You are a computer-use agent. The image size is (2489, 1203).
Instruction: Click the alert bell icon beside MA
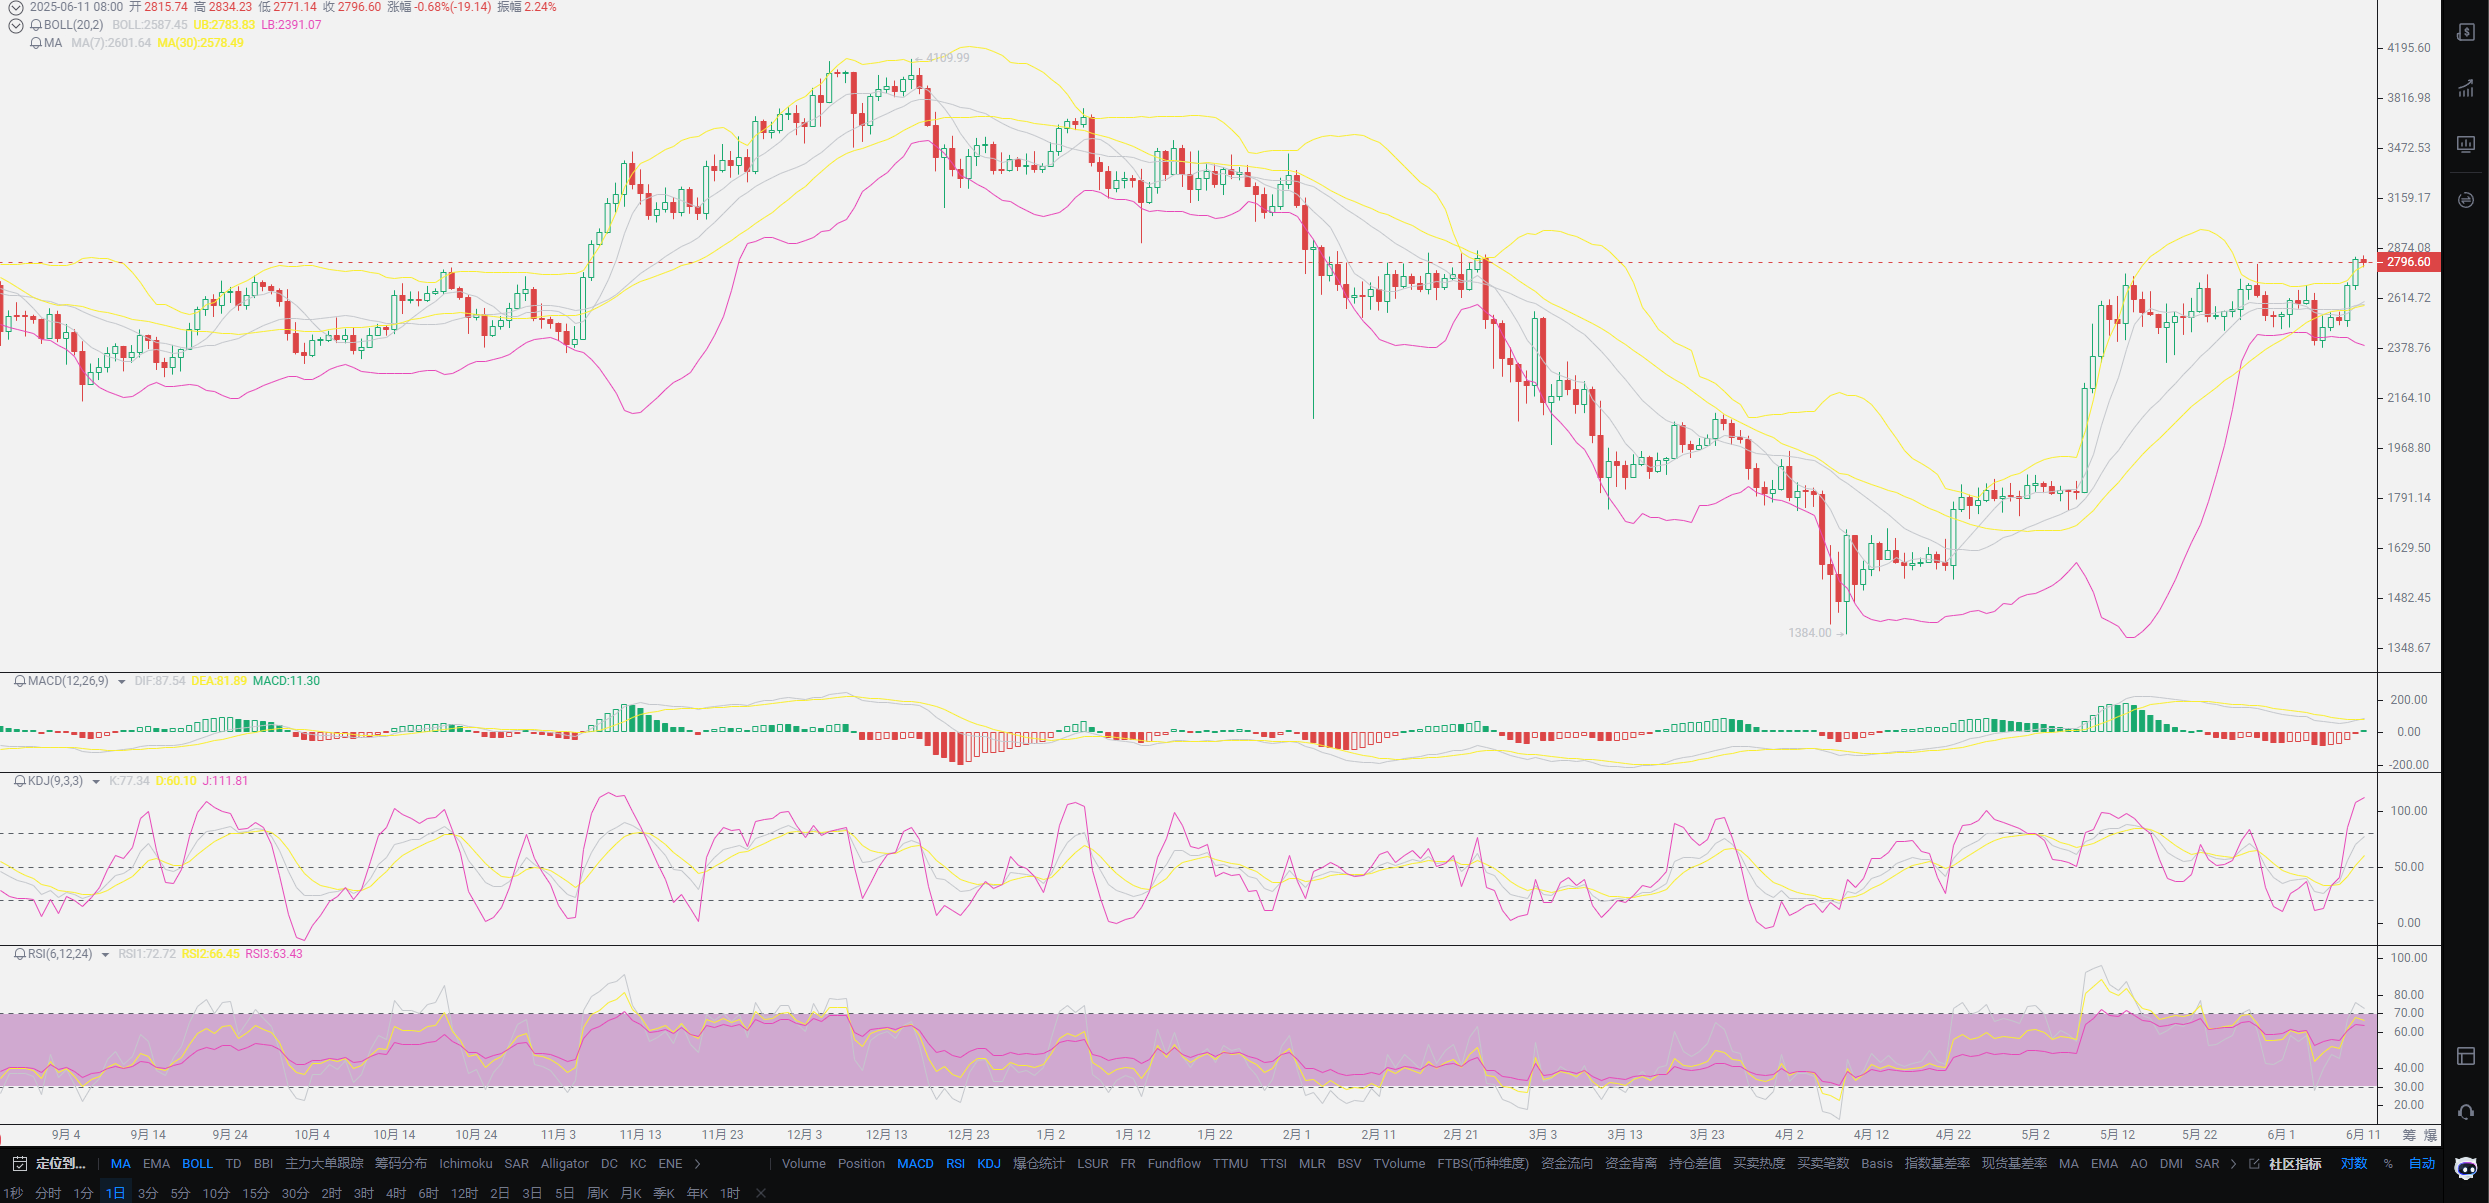tap(36, 43)
